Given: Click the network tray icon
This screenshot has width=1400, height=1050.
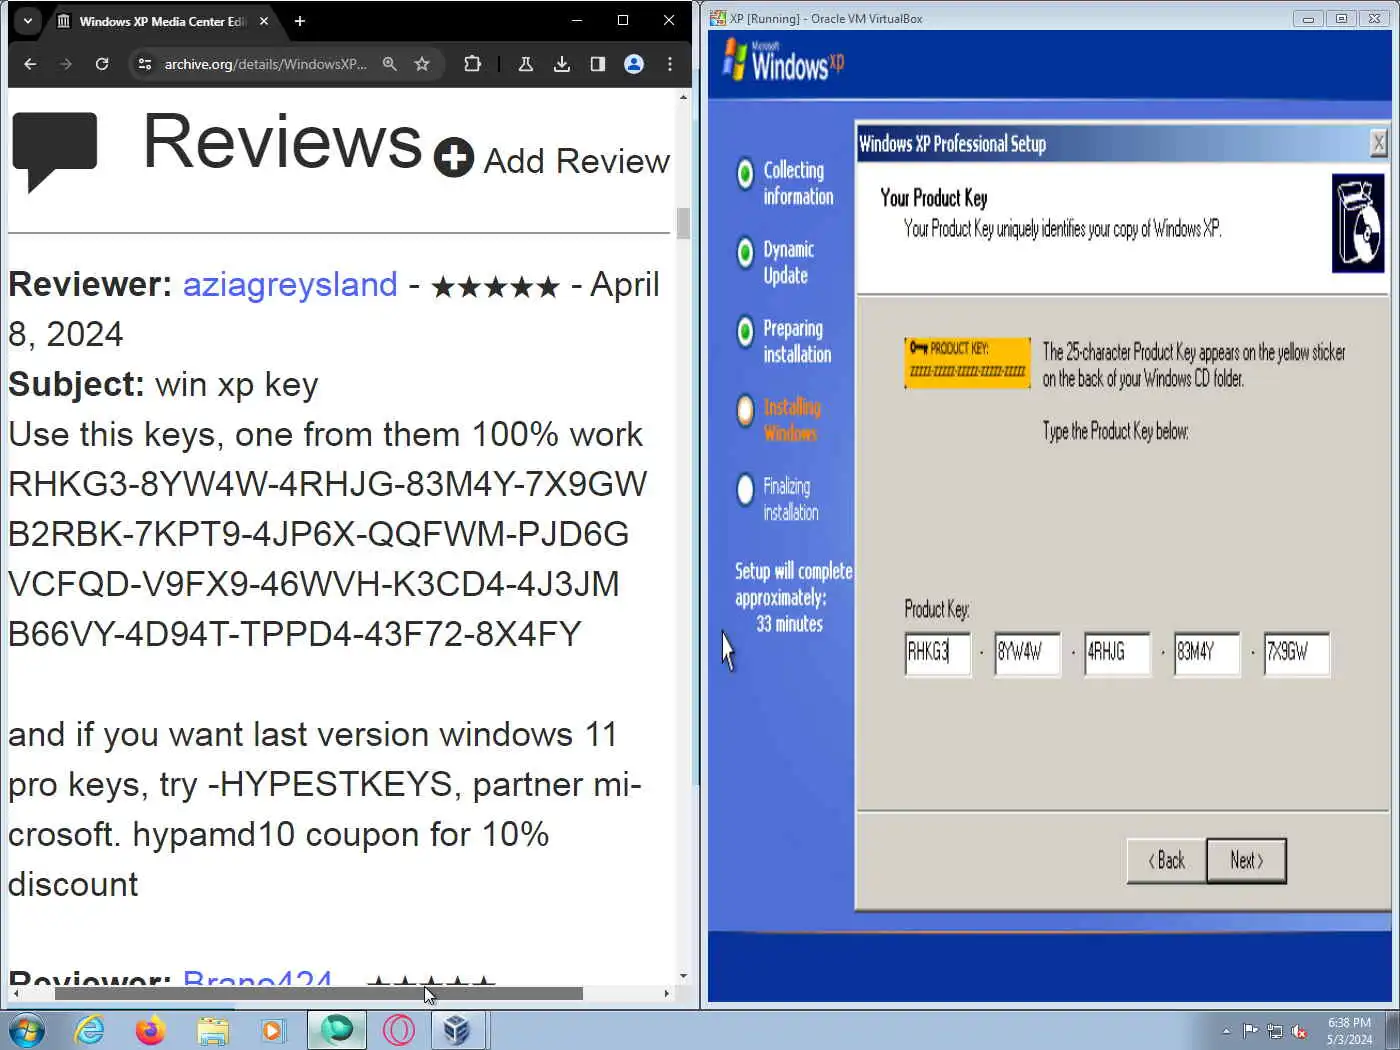Looking at the screenshot, I should coord(1275,1031).
